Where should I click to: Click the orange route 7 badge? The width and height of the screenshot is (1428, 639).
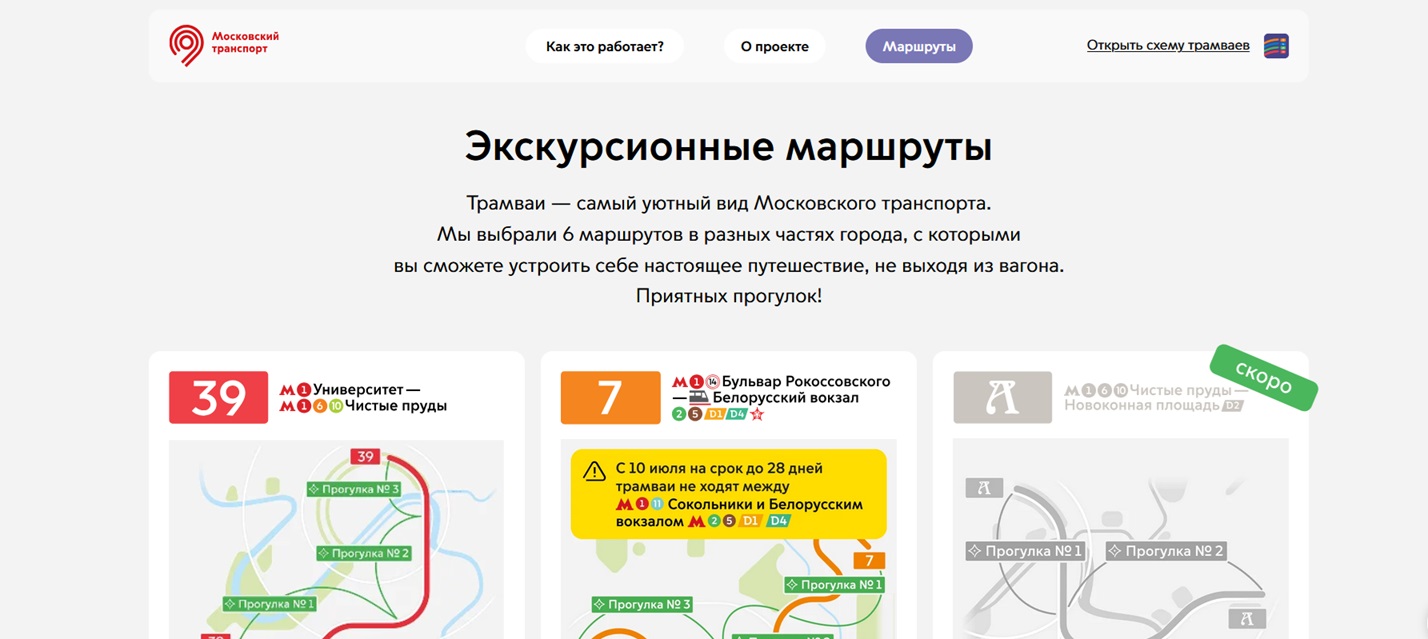[x=610, y=397]
